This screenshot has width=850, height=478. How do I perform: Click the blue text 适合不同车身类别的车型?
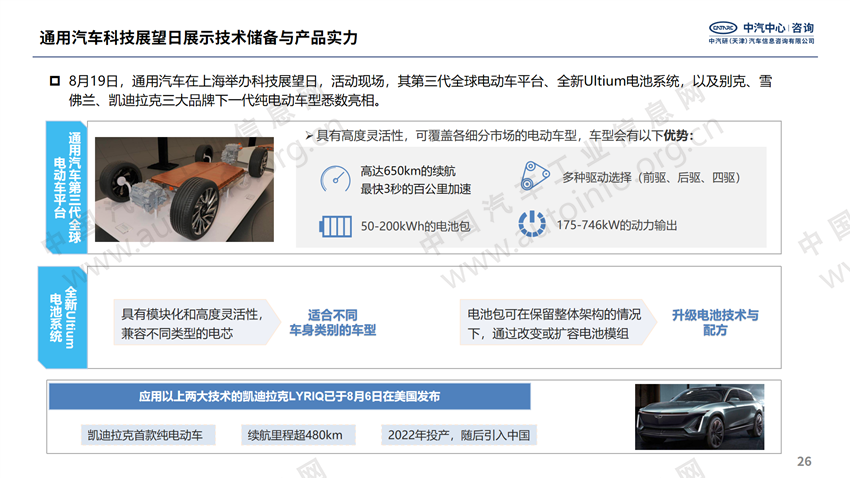332,322
